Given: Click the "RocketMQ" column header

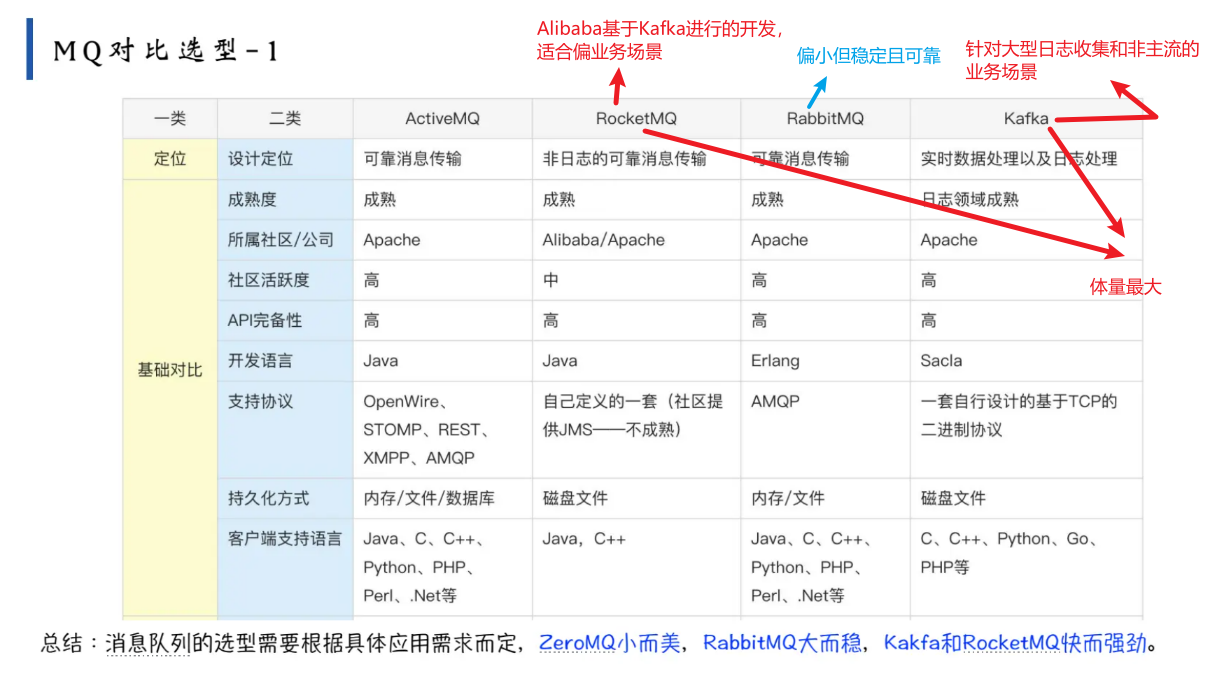Looking at the screenshot, I should 636,118.
